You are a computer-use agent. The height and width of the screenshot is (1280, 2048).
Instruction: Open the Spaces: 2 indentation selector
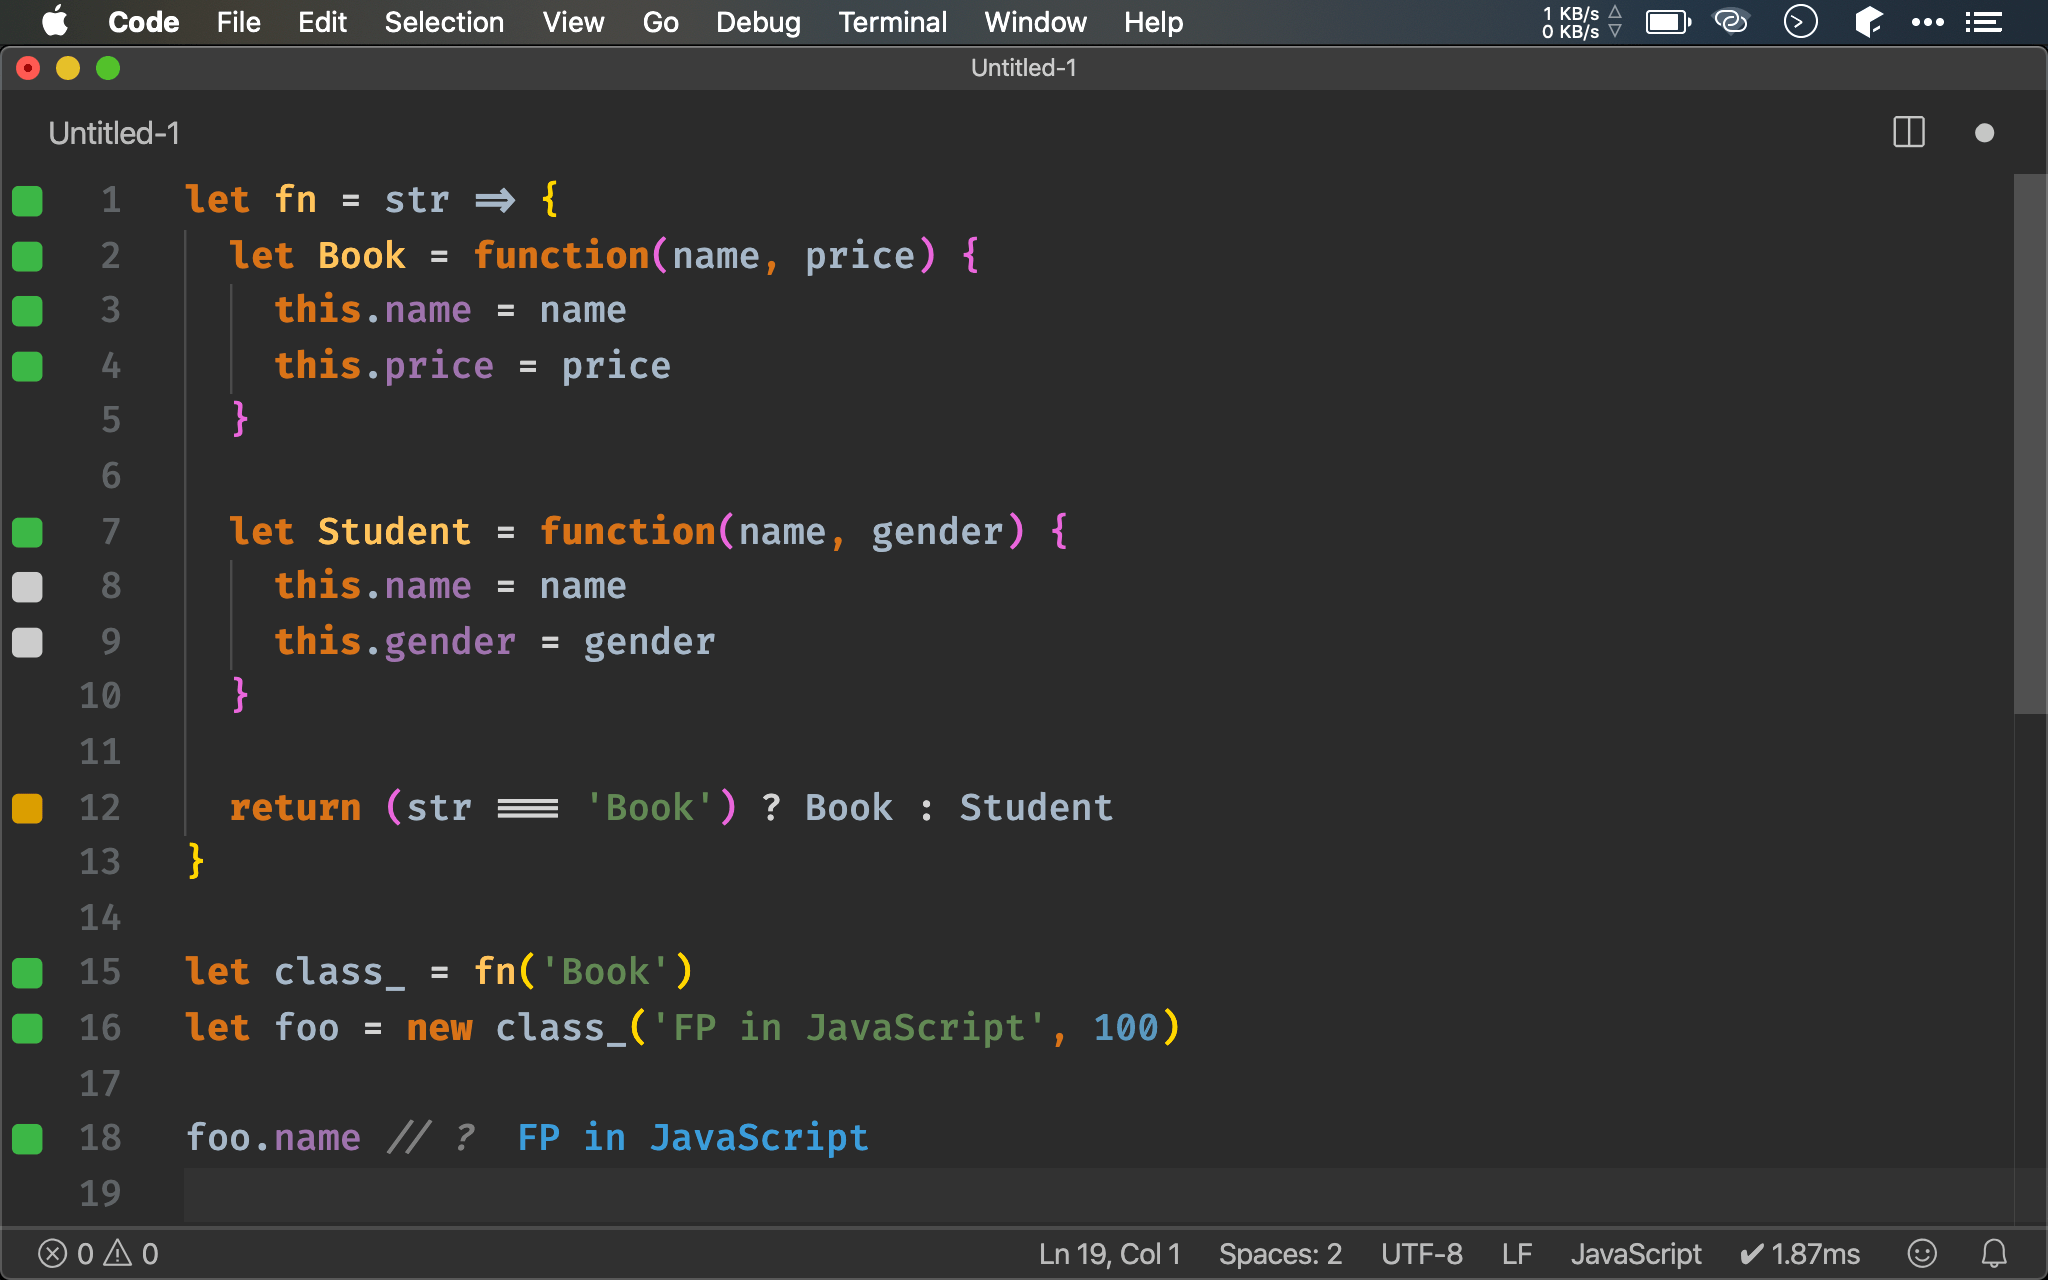pyautogui.click(x=1280, y=1253)
